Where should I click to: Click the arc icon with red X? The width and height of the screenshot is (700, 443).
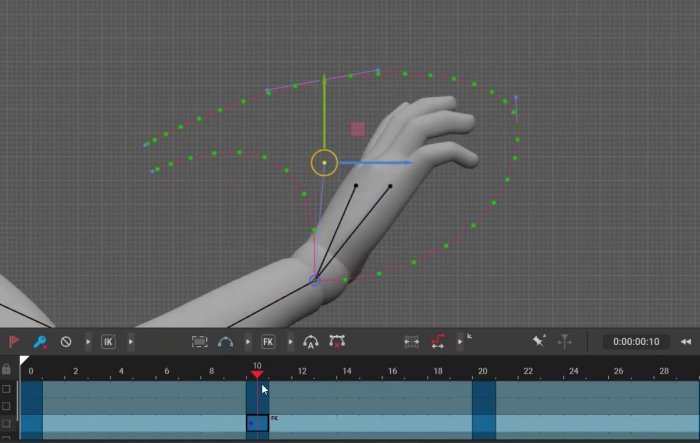[337, 341]
